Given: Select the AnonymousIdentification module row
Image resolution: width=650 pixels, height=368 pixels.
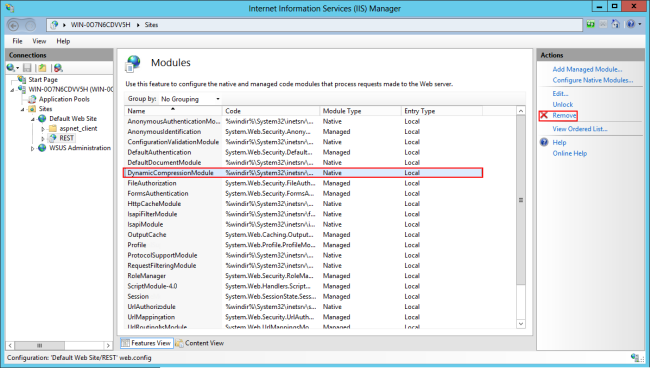Looking at the screenshot, I should (x=303, y=132).
